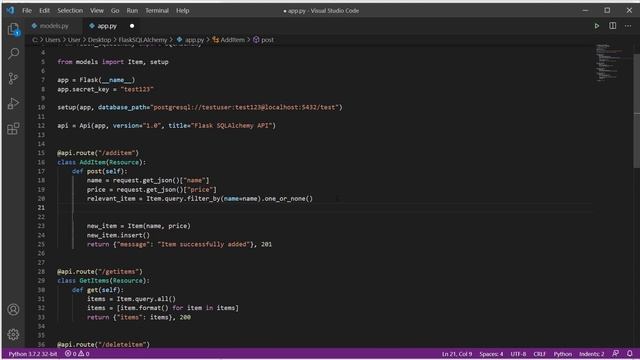The height and width of the screenshot is (360, 640).
Task: Open the View menu
Action: pos(97,11)
